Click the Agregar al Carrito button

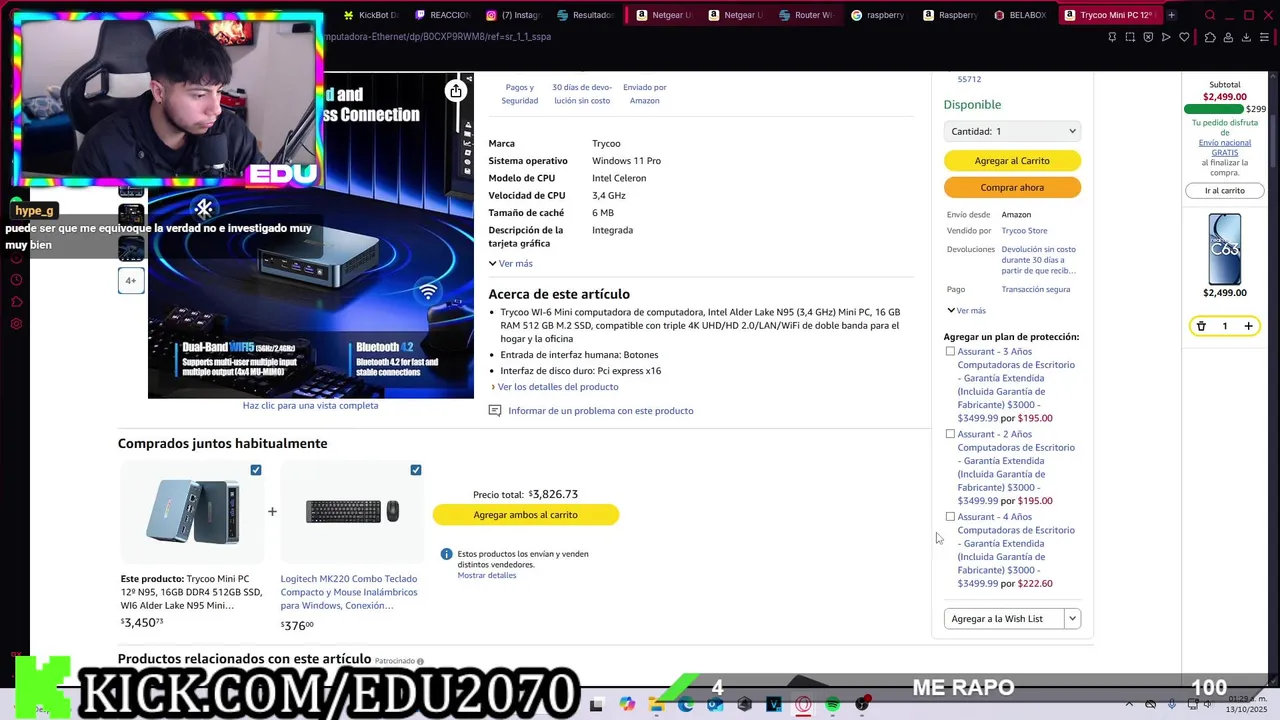click(x=1012, y=160)
